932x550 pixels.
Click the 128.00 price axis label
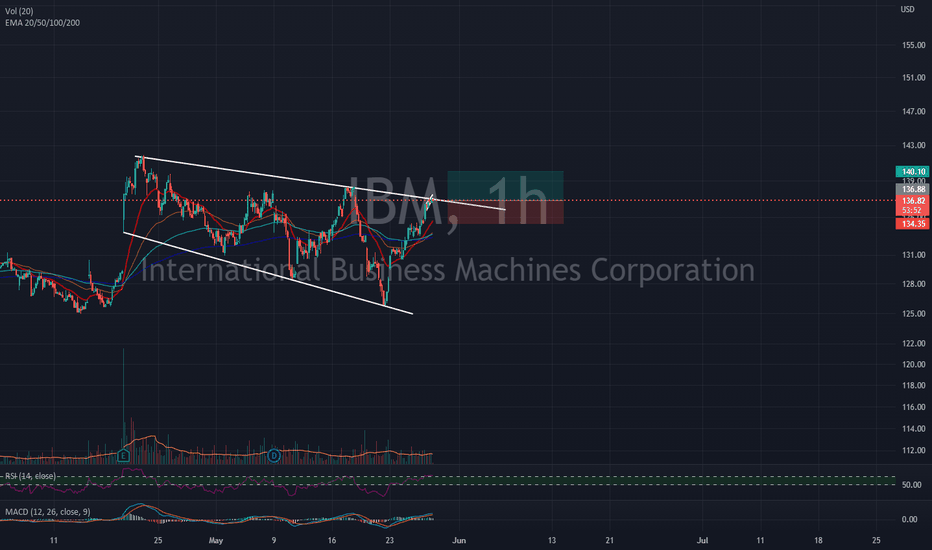tap(914, 284)
